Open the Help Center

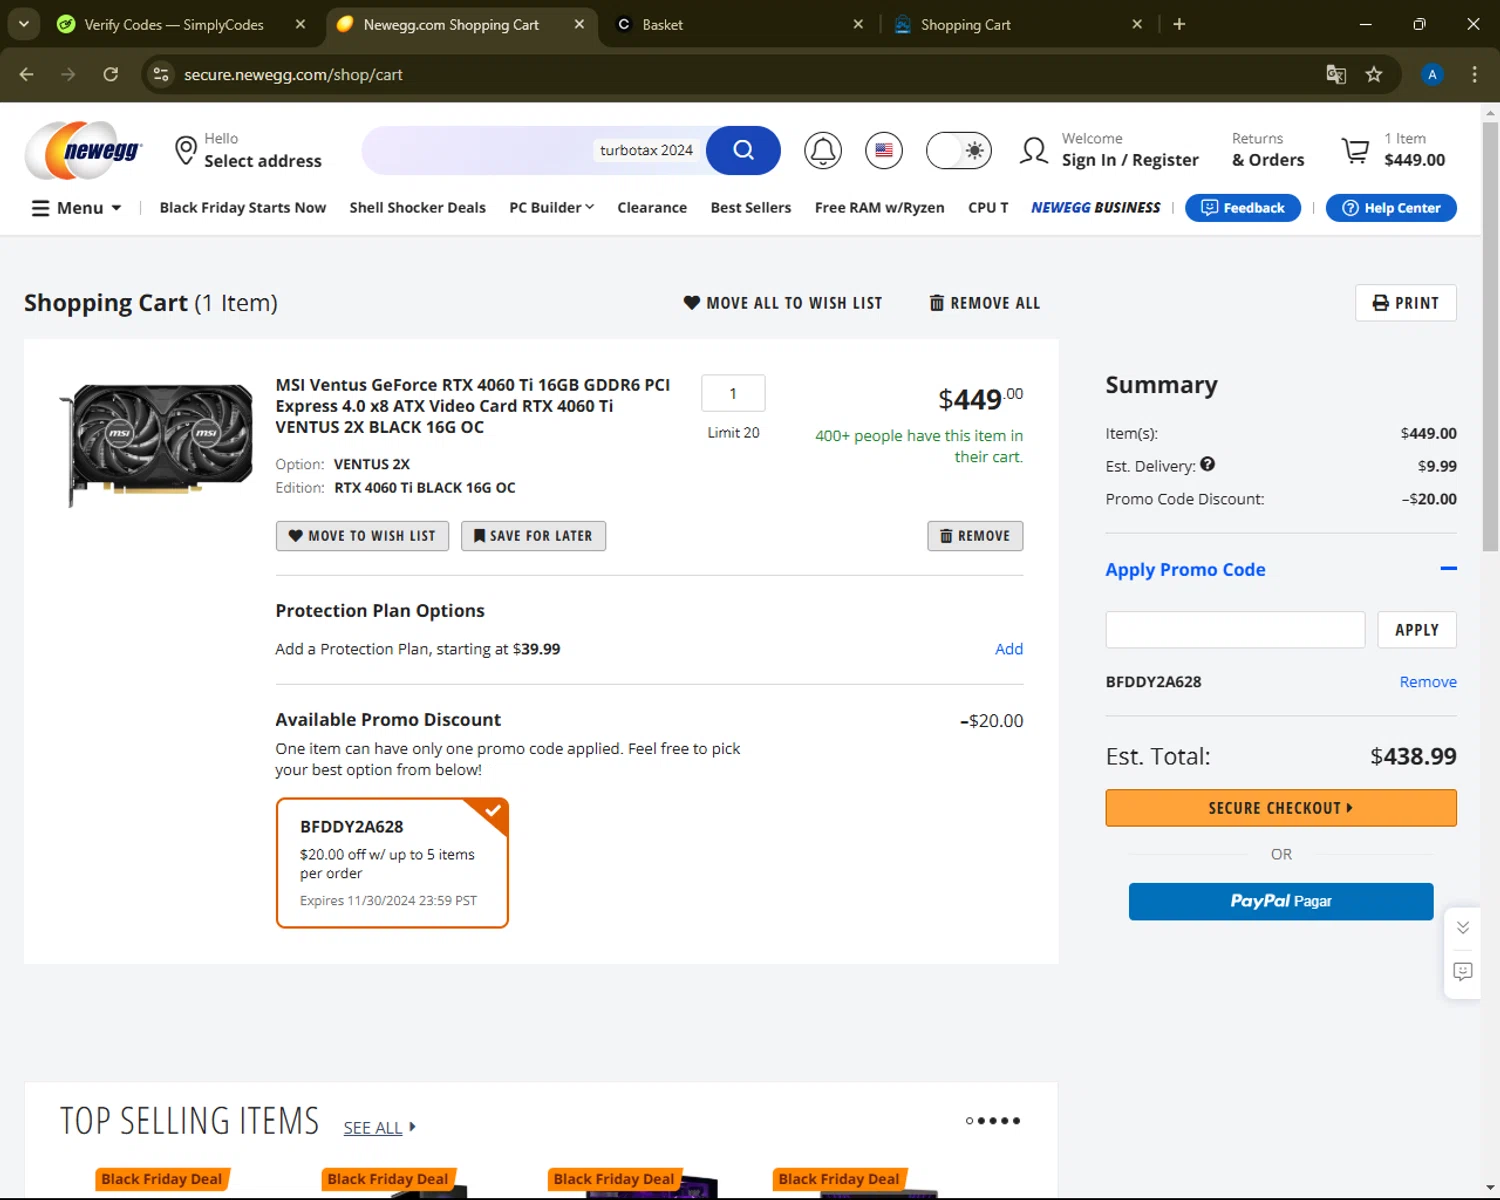pos(1391,208)
